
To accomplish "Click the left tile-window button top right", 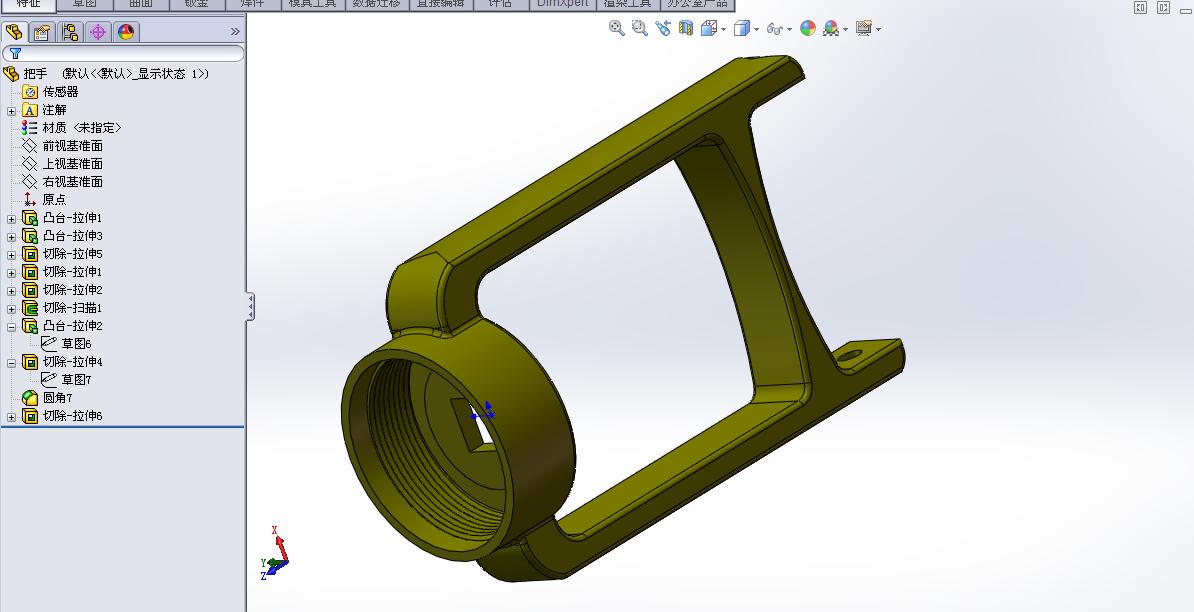I will point(1141,8).
